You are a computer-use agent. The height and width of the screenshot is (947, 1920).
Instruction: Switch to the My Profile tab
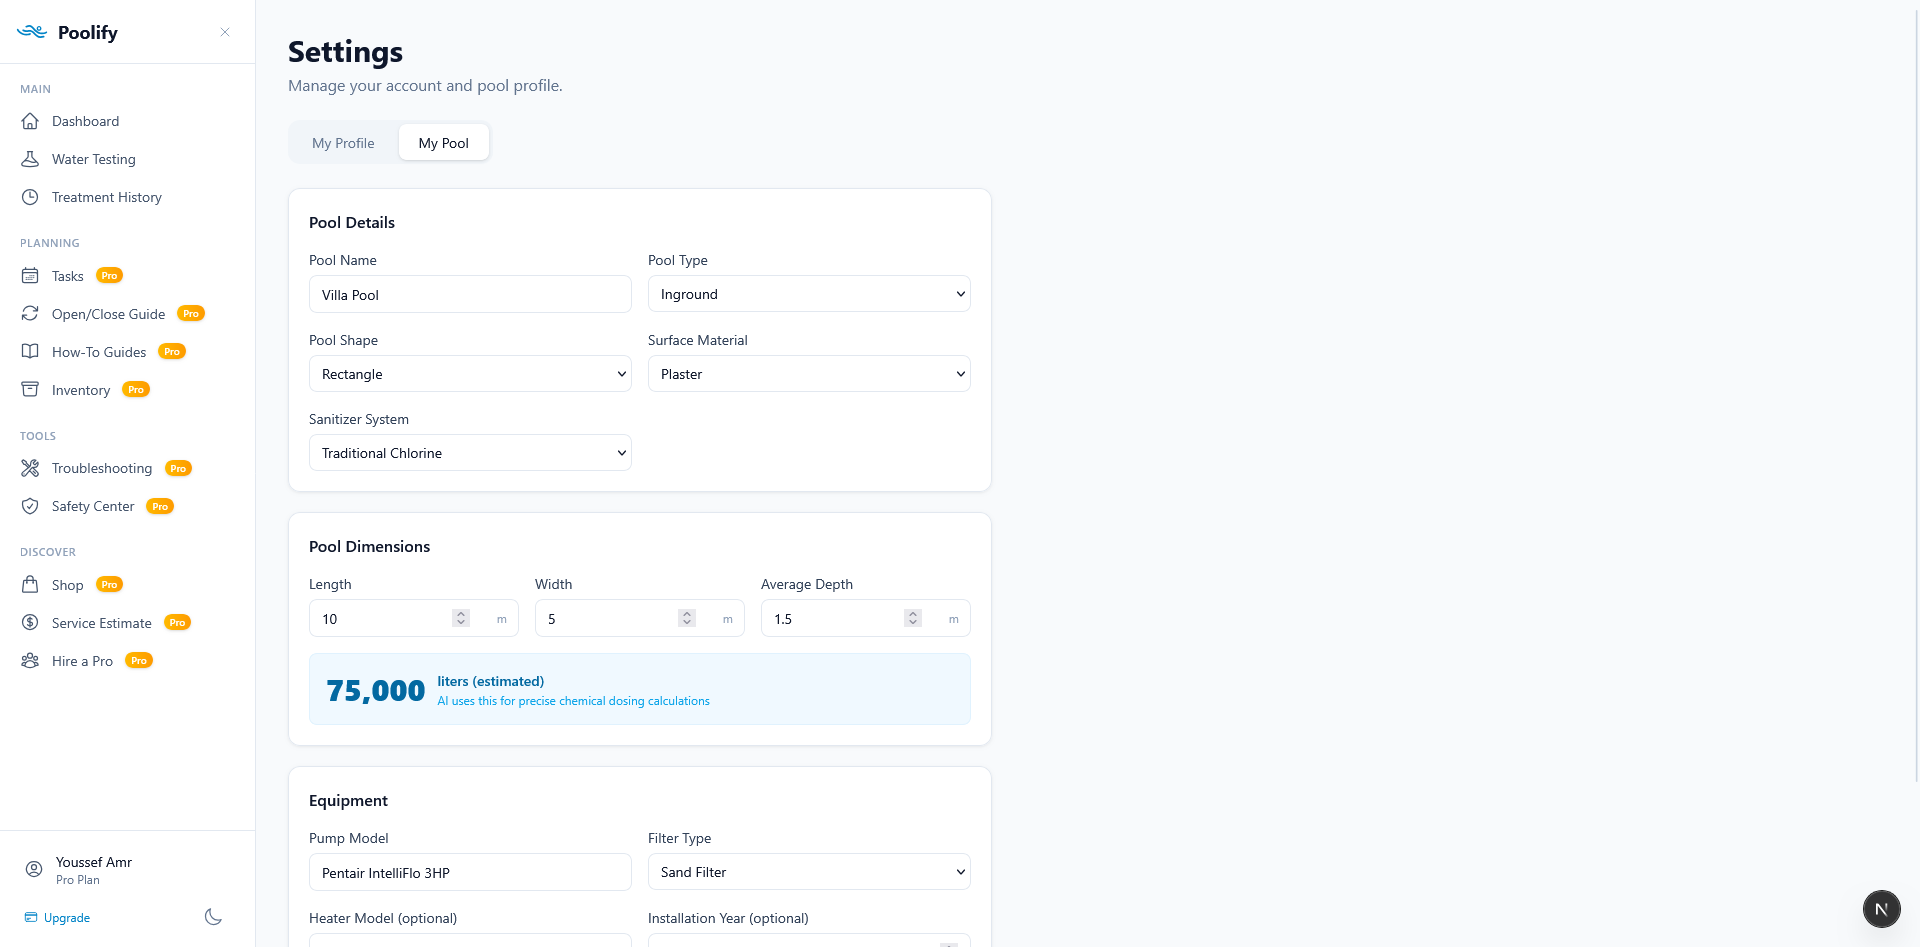tap(343, 143)
